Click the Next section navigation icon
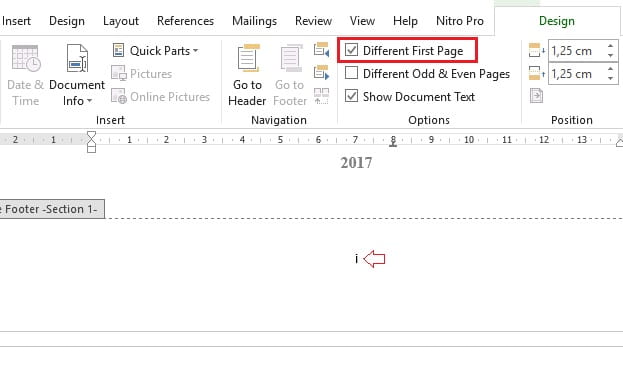Image resolution: width=623 pixels, height=376 pixels. (321, 73)
